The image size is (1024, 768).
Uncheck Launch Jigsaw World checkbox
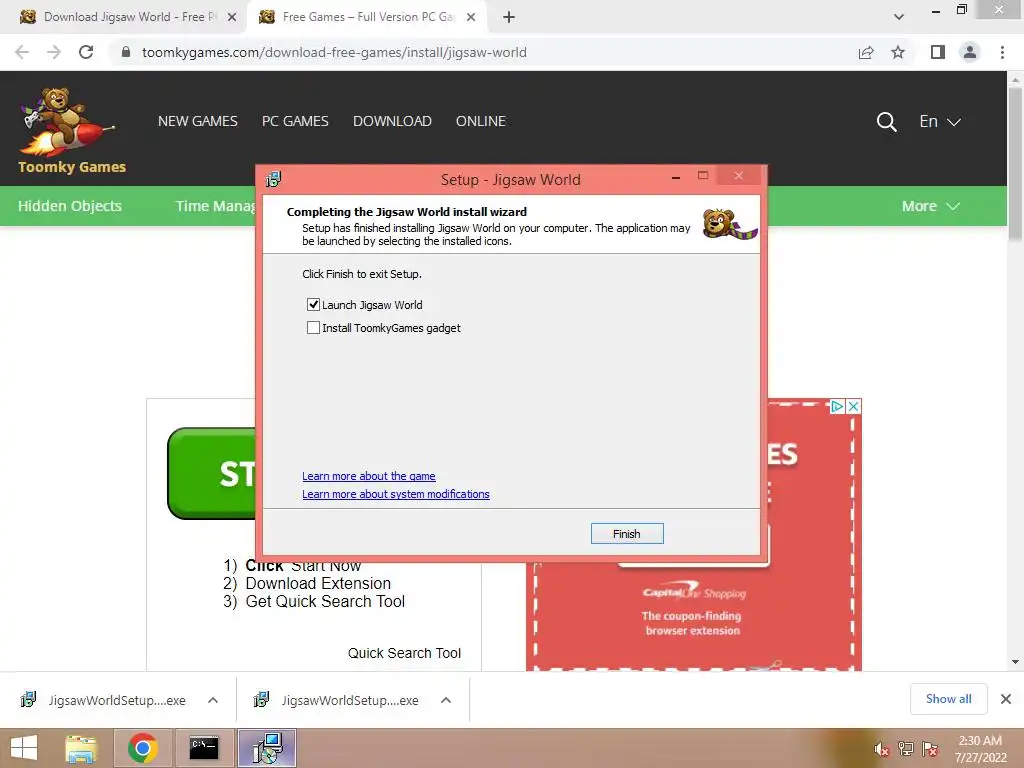point(313,304)
